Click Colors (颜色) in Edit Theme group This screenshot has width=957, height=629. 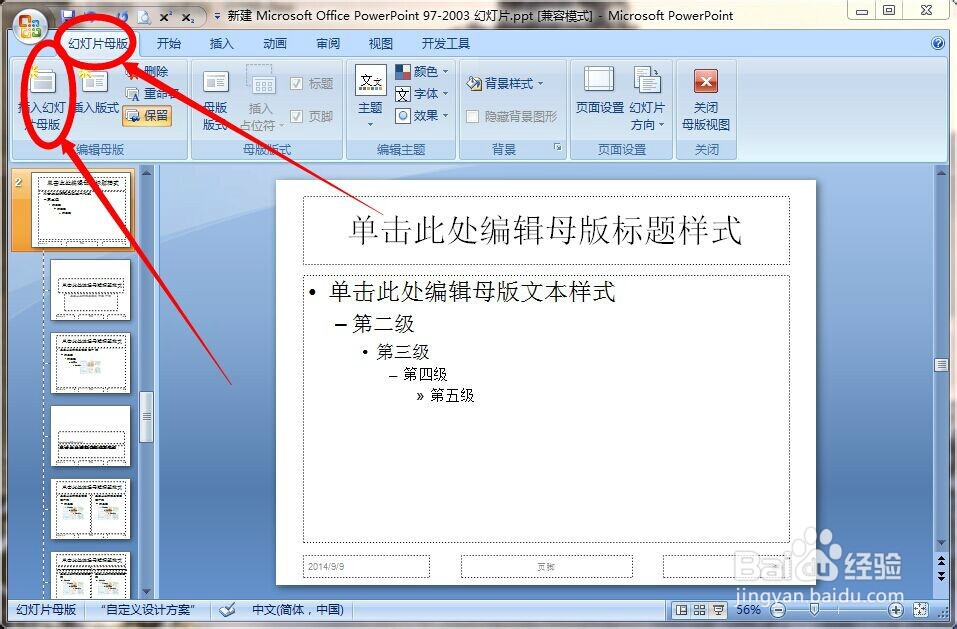pyautogui.click(x=420, y=71)
